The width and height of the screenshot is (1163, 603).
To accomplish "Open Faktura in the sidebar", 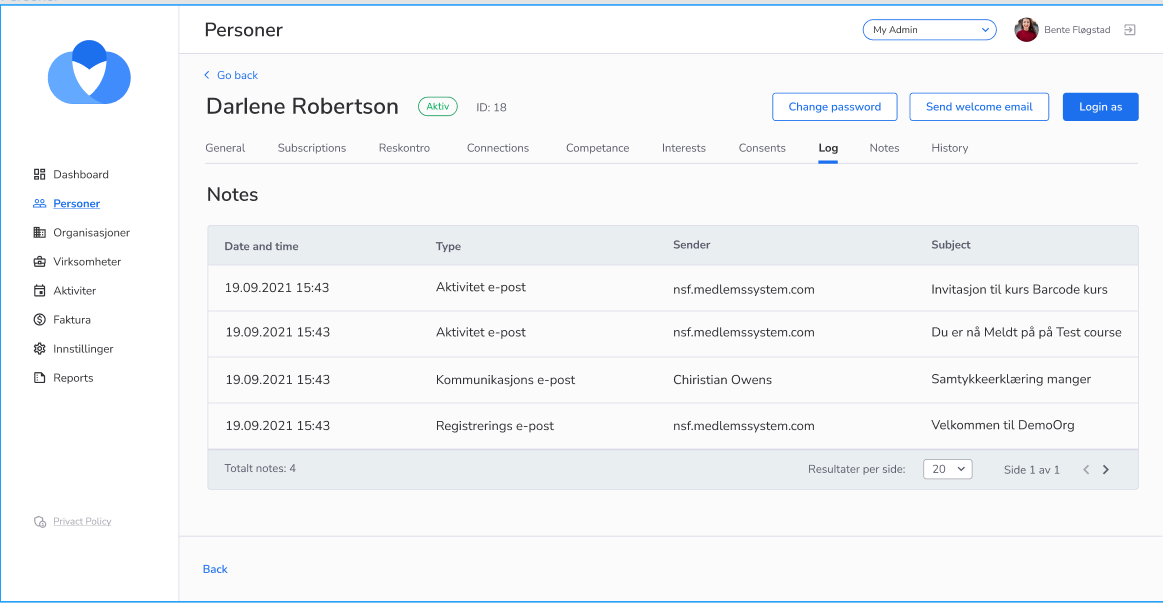I will 72,320.
